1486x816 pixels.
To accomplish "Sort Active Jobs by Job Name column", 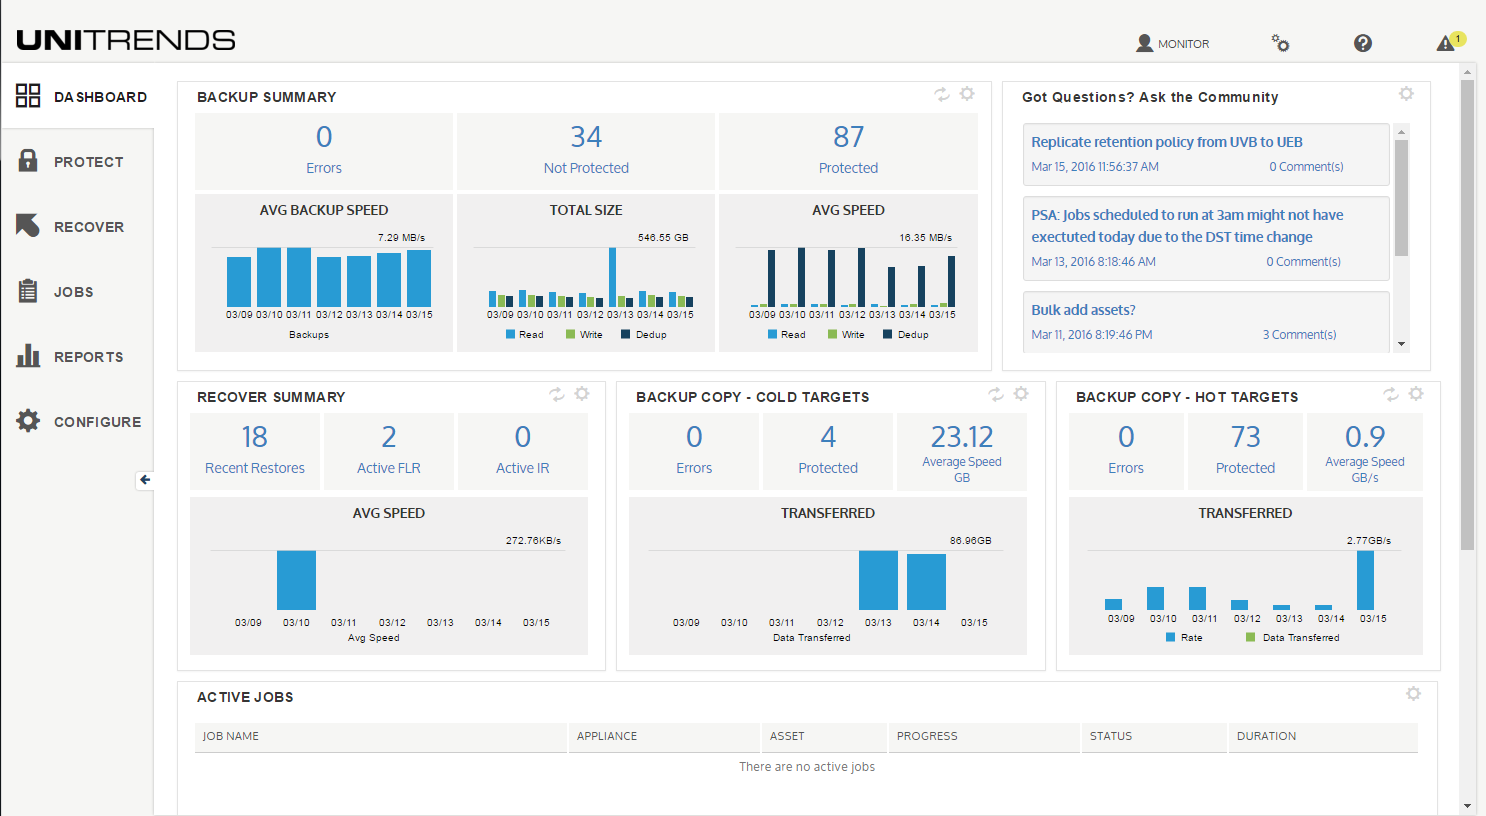I will pos(231,736).
